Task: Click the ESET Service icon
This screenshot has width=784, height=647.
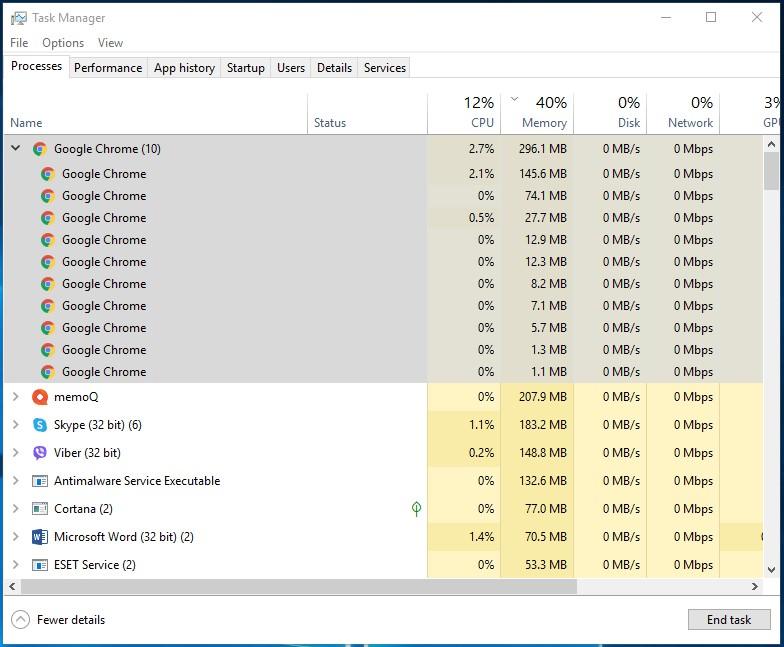Action: 40,565
